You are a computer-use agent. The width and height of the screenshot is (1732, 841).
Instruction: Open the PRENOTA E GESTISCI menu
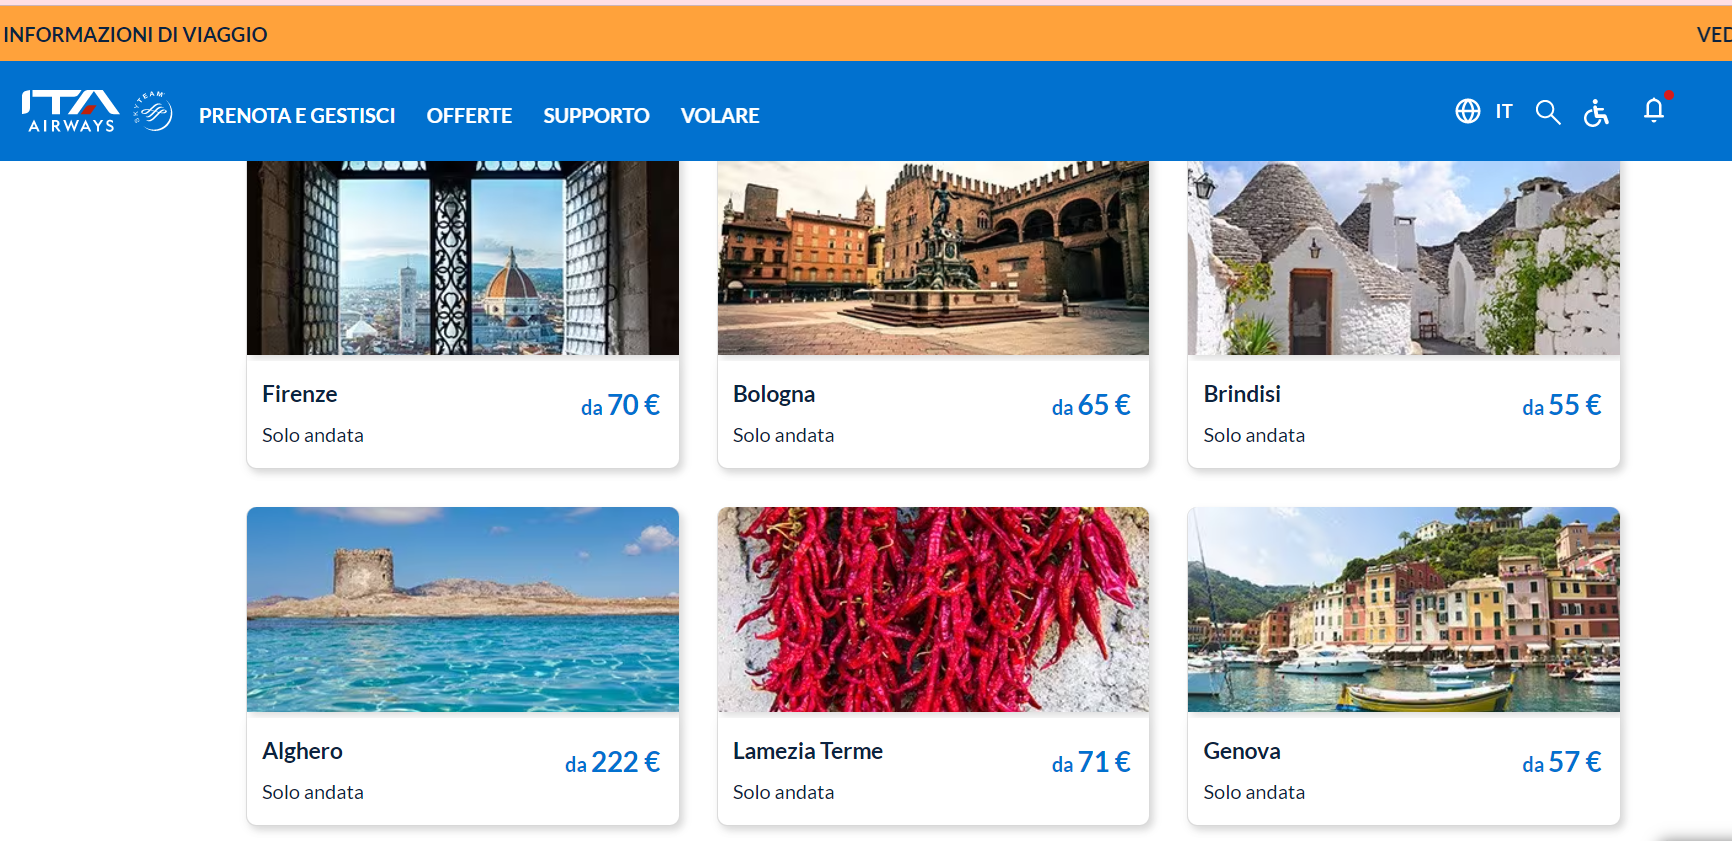[296, 116]
